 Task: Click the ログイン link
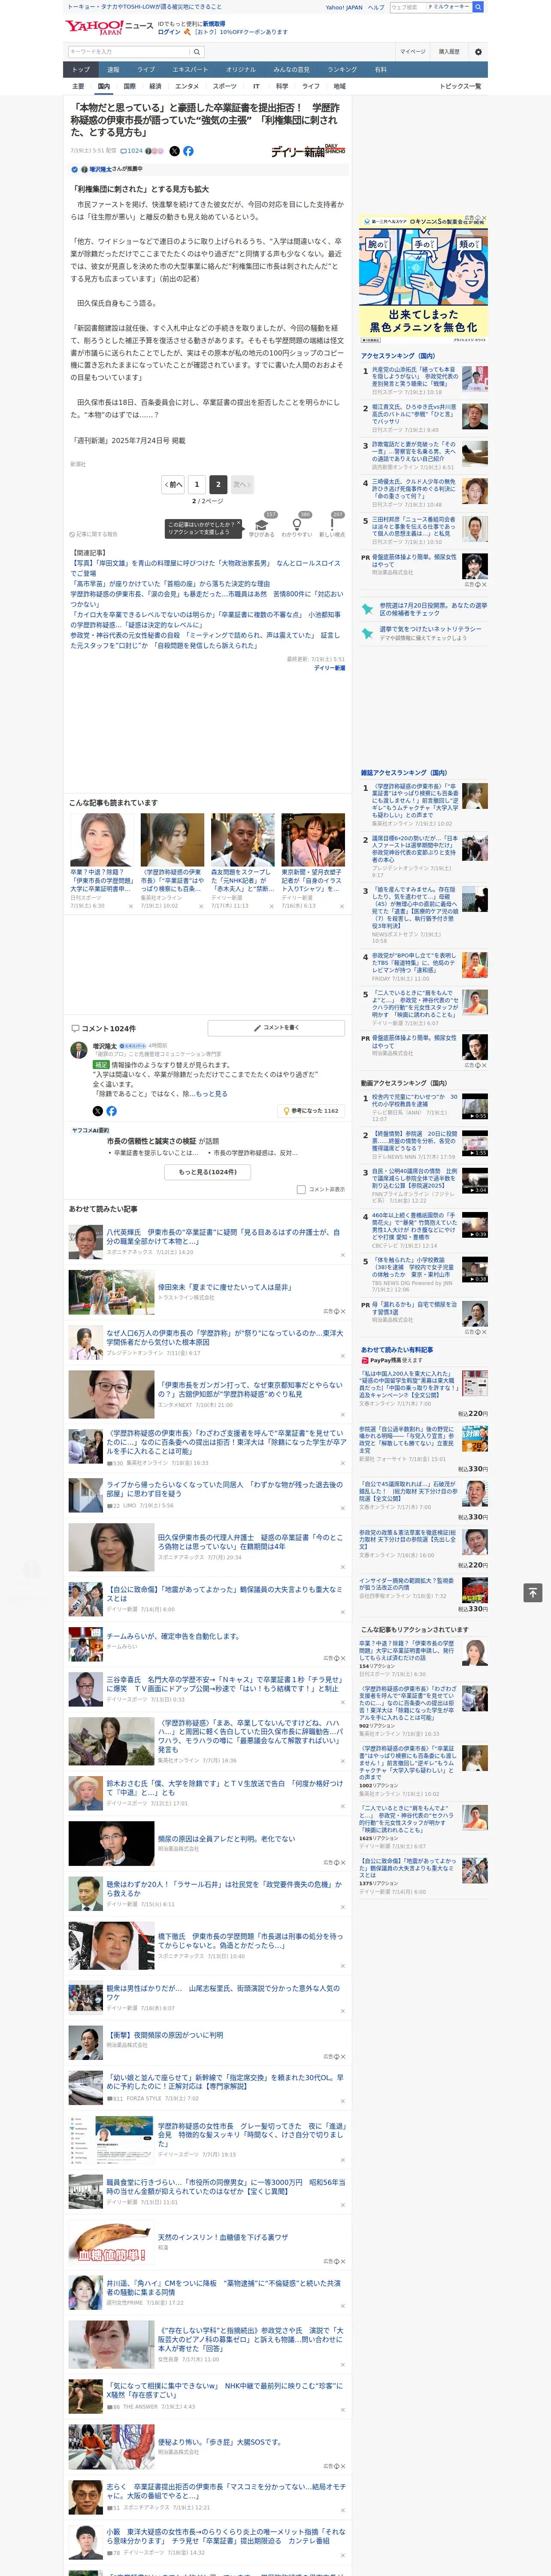point(169,32)
